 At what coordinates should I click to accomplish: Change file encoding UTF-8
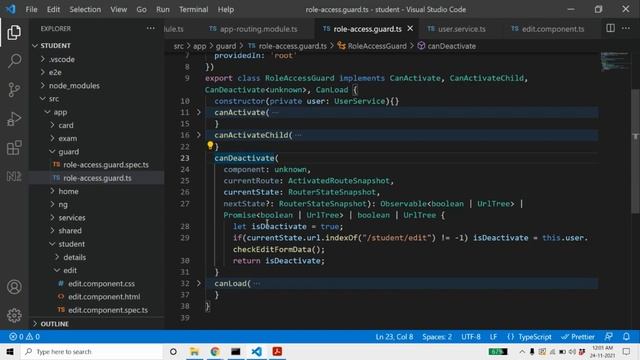pos(471,337)
